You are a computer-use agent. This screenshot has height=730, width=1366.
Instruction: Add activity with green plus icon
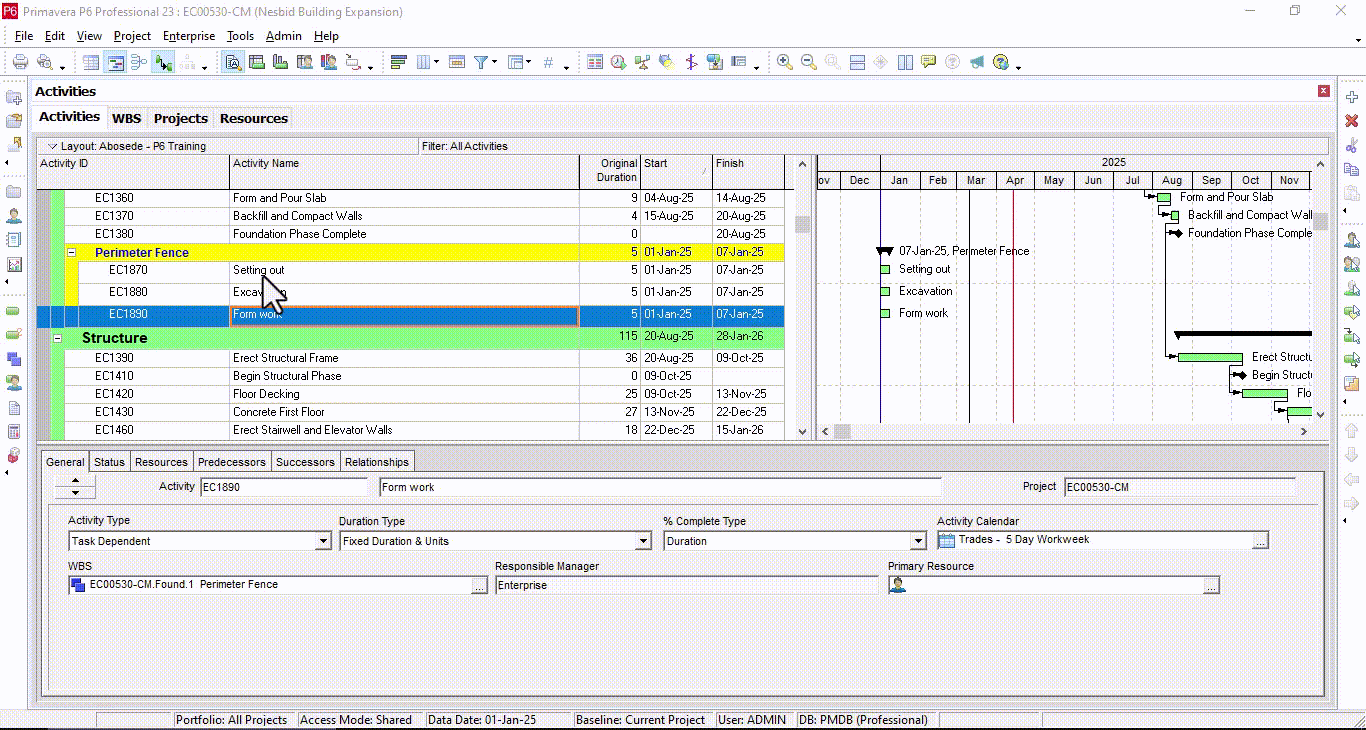[1352, 97]
